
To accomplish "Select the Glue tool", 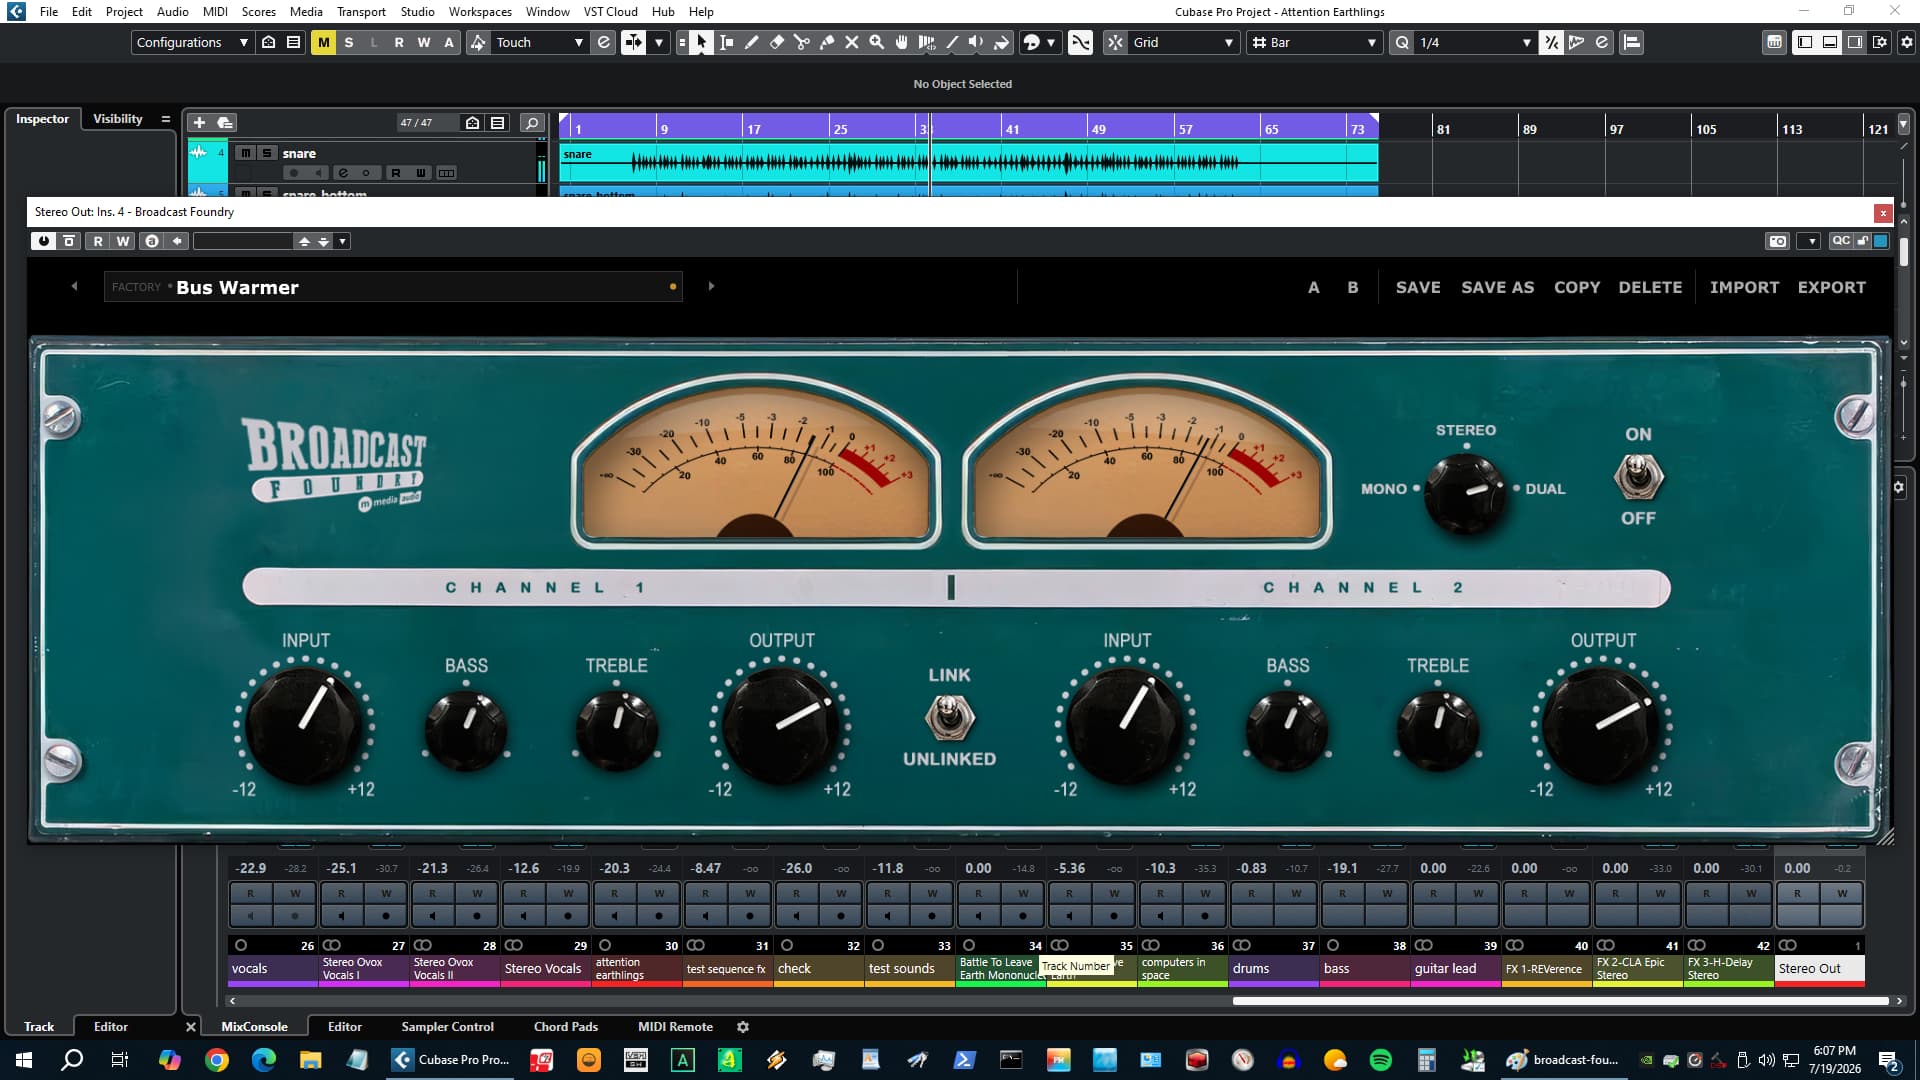I will point(826,42).
